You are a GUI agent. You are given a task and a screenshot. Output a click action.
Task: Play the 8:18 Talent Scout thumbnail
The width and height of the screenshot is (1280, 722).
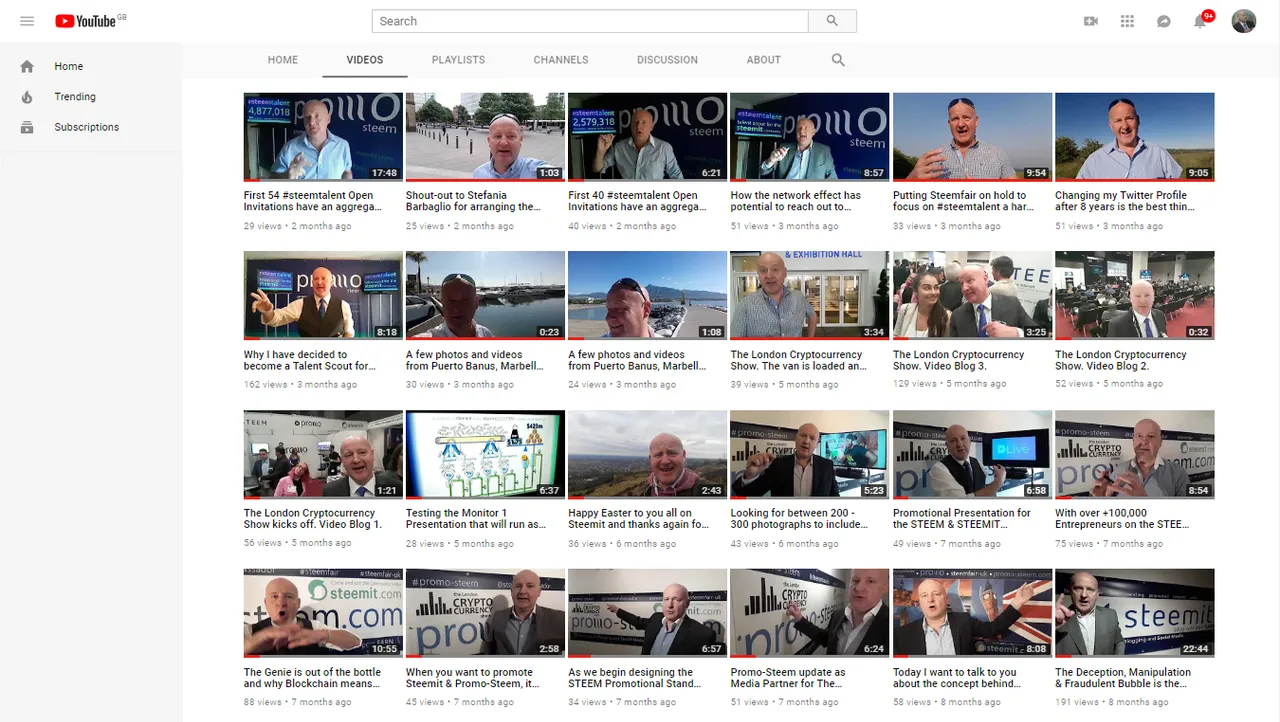tap(323, 296)
